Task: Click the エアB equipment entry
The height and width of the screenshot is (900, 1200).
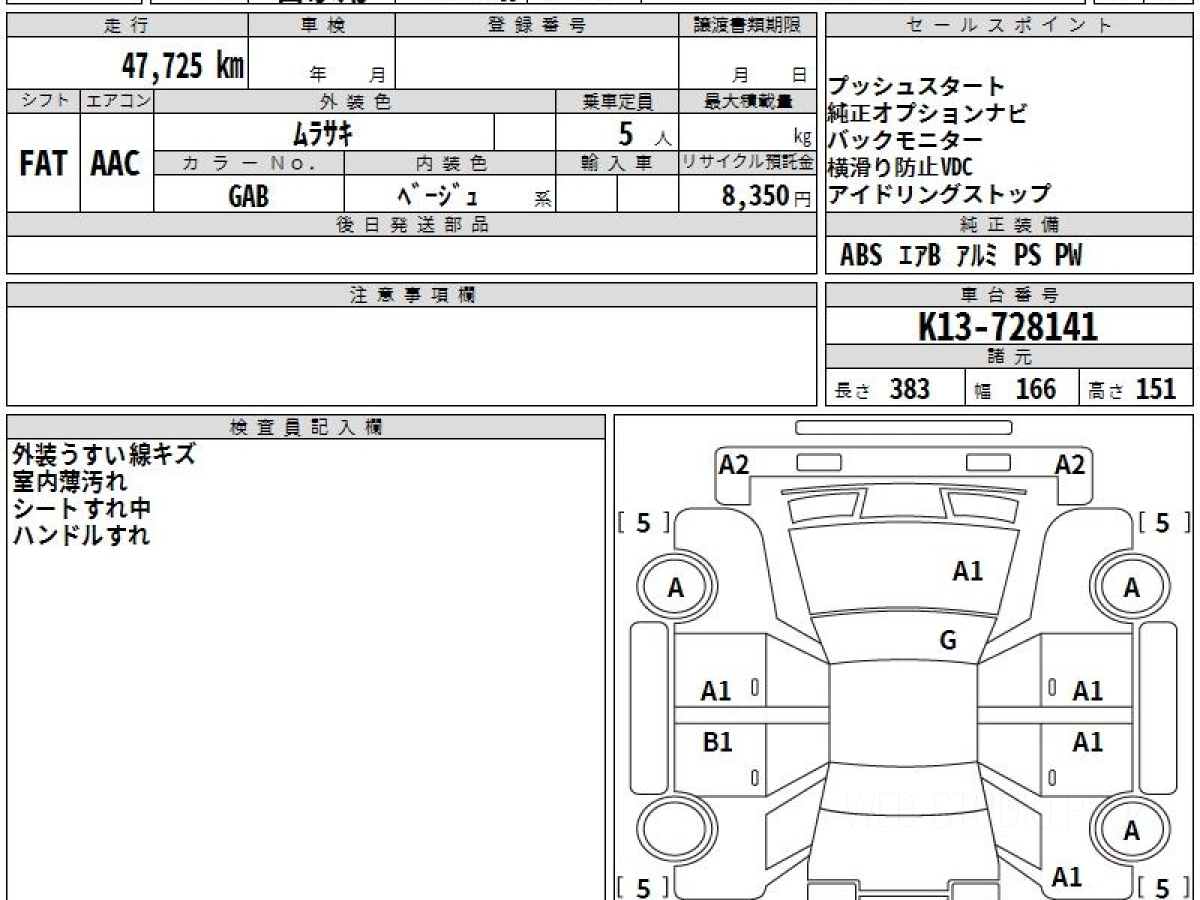Action: pyautogui.click(x=920, y=256)
